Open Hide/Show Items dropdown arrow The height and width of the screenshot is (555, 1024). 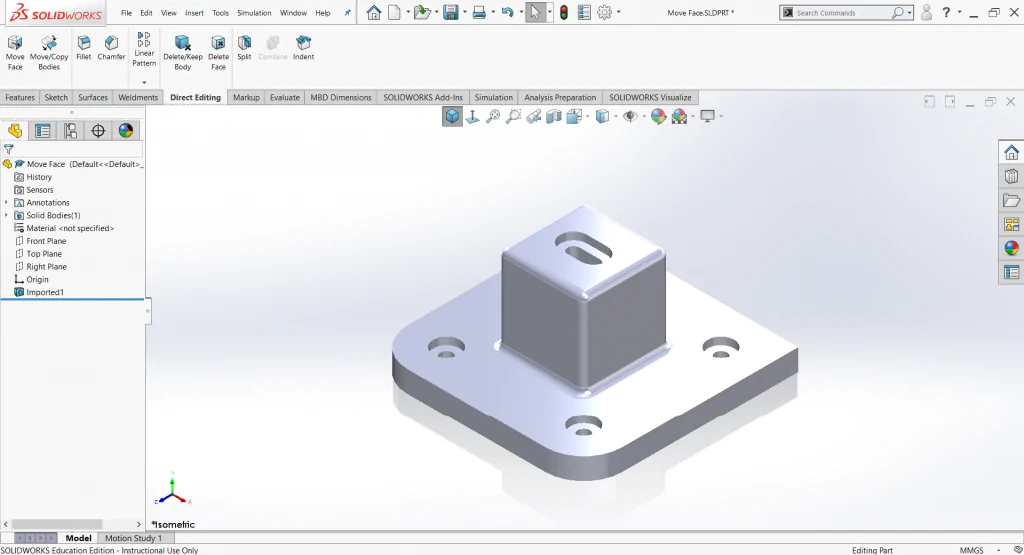[643, 117]
